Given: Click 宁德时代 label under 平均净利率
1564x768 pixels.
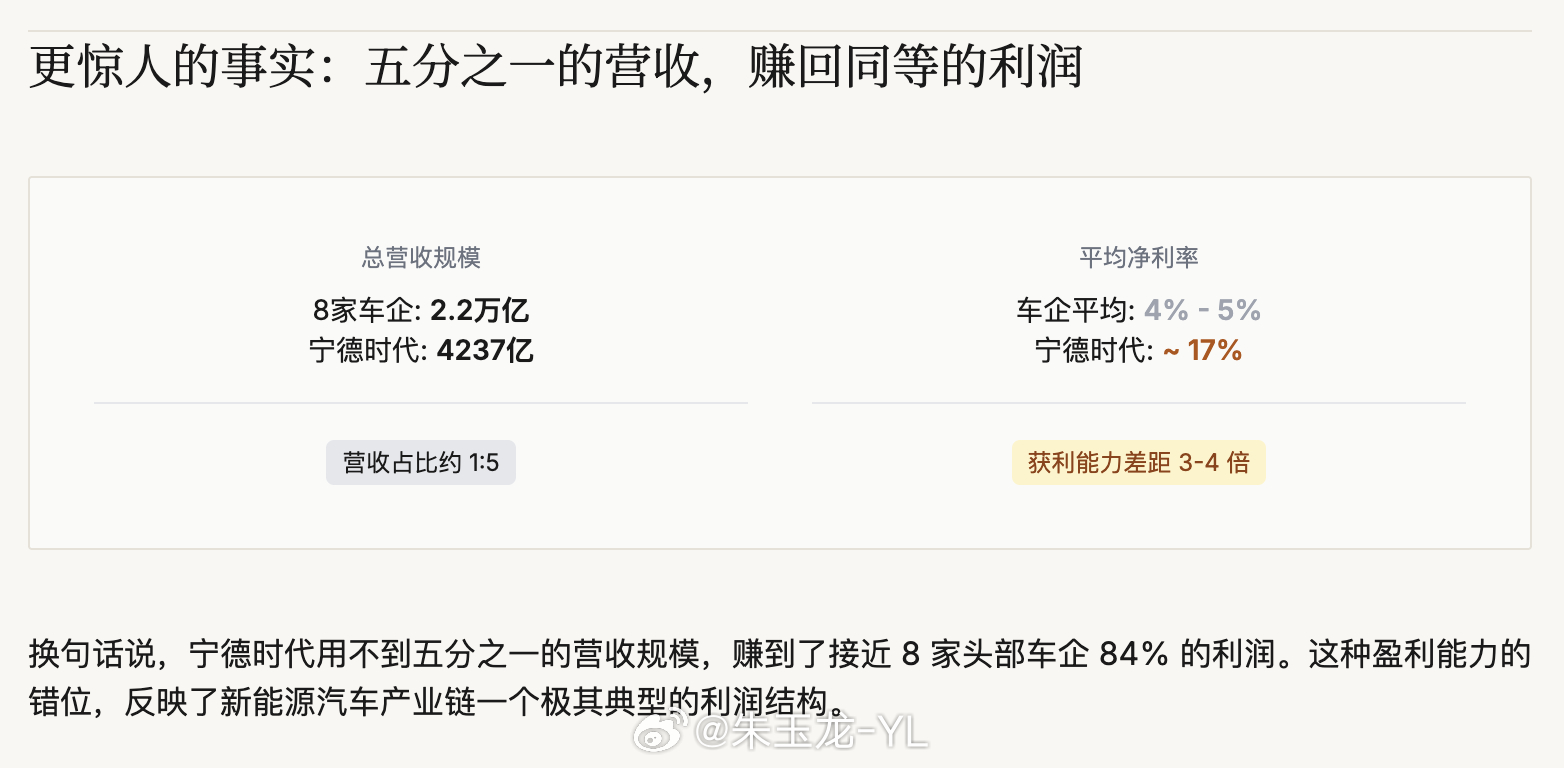Looking at the screenshot, I should click(1093, 351).
